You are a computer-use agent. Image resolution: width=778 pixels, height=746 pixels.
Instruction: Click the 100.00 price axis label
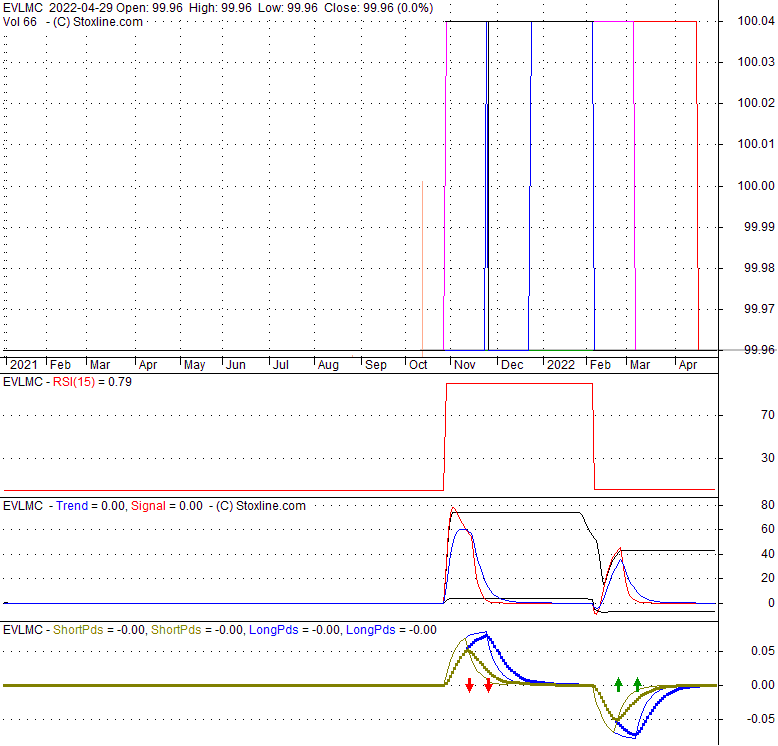756,186
